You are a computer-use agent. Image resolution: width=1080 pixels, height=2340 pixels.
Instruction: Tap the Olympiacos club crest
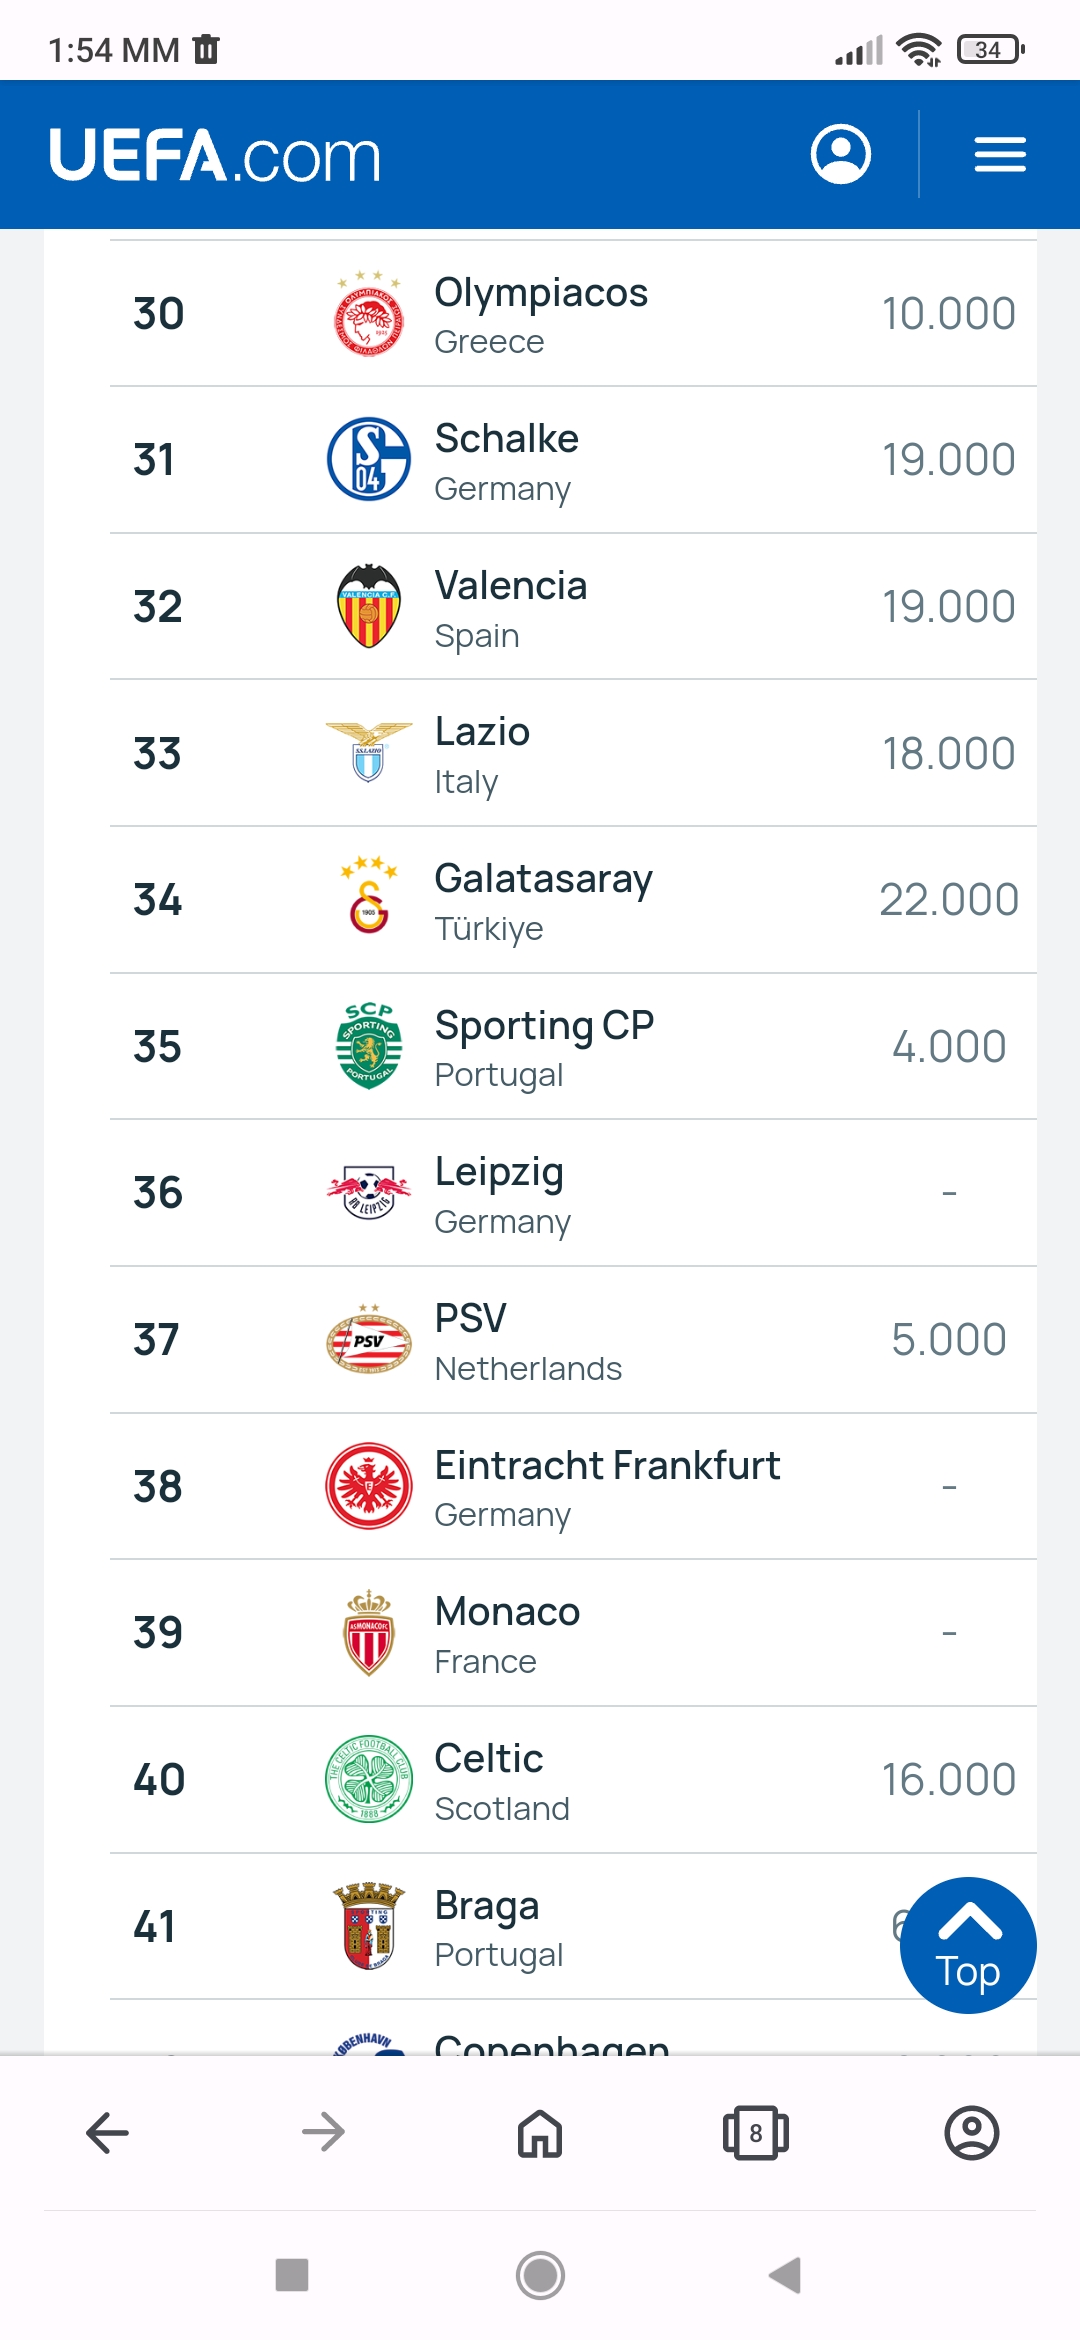[369, 314]
